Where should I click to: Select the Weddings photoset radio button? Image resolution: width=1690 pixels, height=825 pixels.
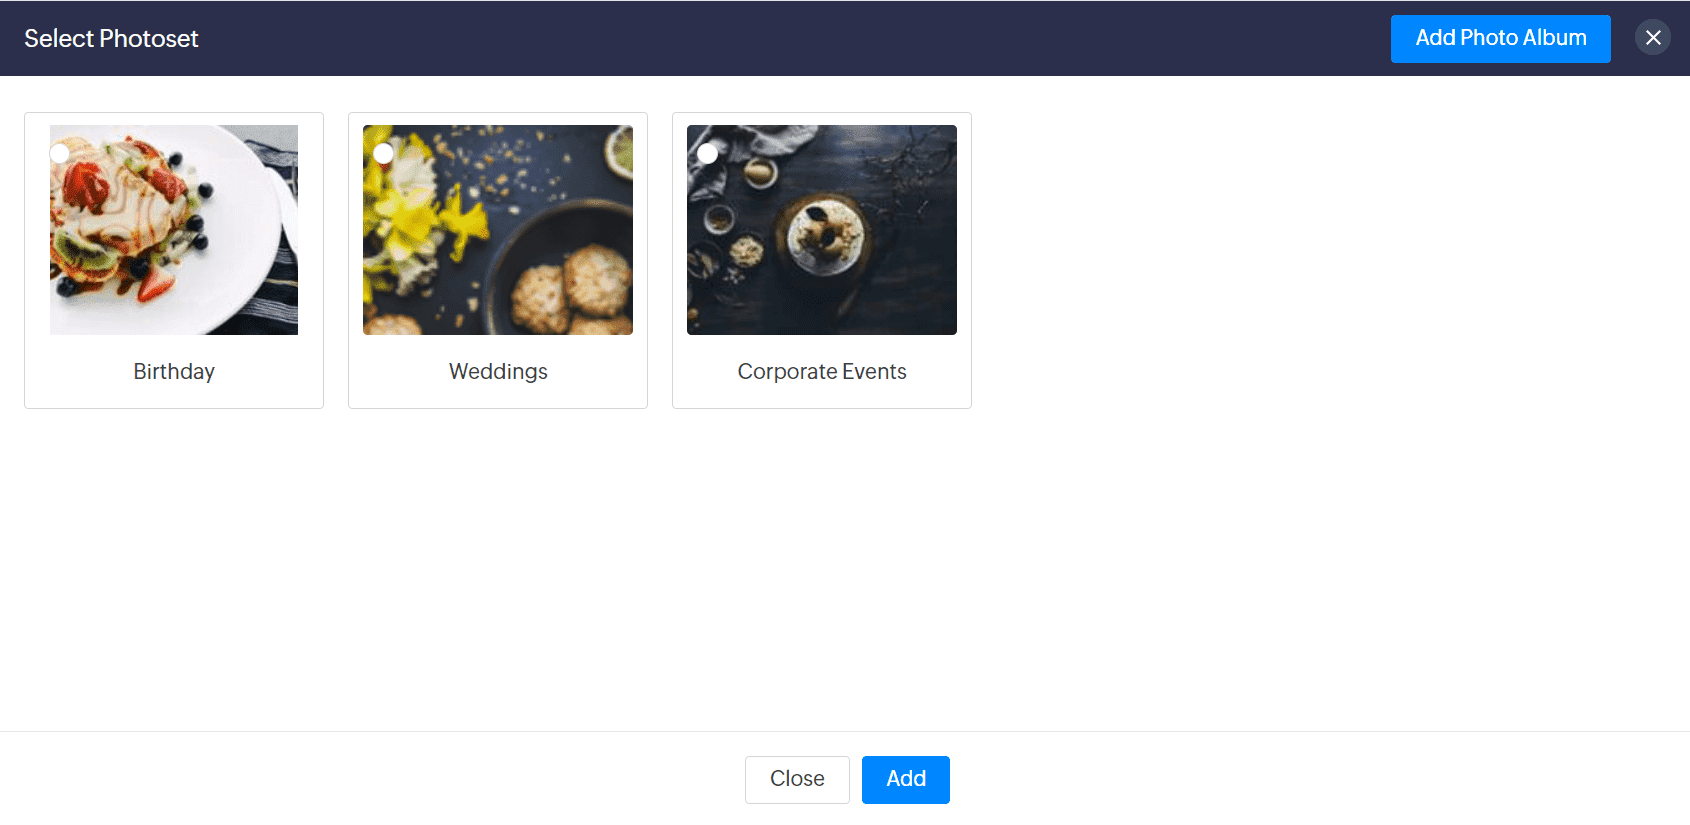pyautogui.click(x=383, y=153)
